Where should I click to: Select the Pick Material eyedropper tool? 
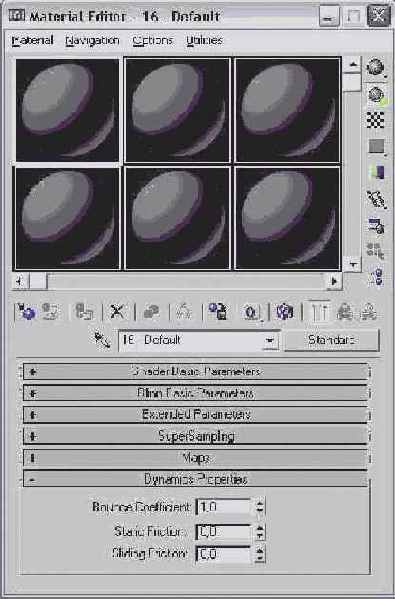tap(102, 340)
